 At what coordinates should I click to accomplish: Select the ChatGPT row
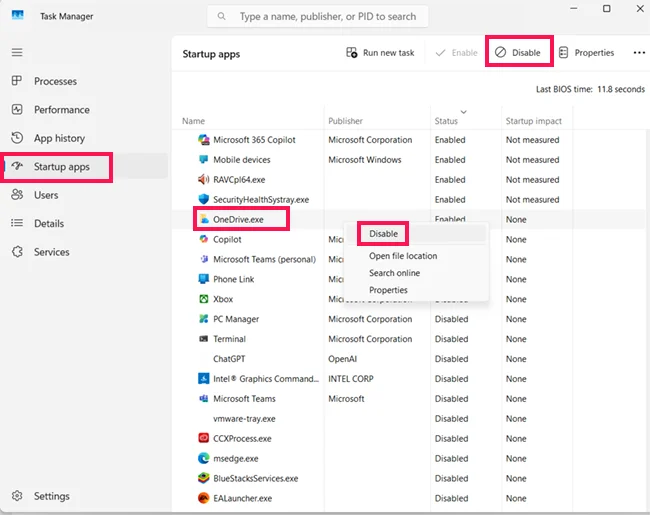[408, 359]
